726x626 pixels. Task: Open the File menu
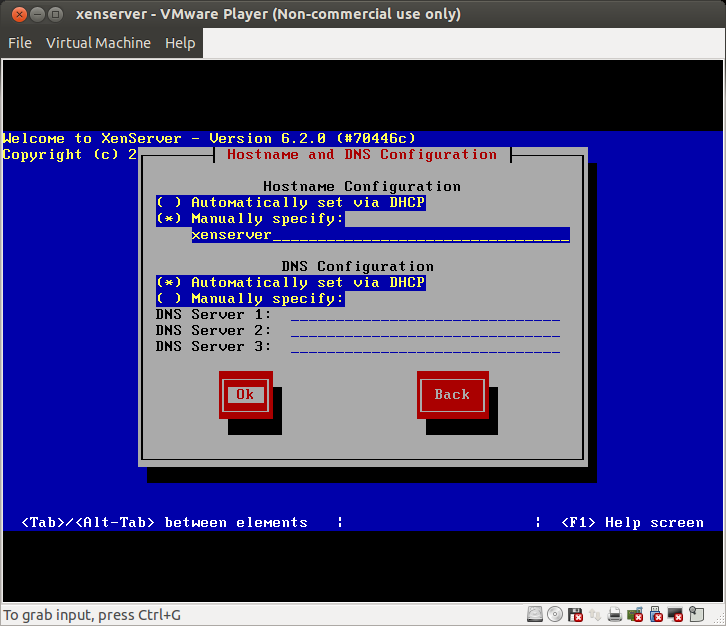pos(20,43)
